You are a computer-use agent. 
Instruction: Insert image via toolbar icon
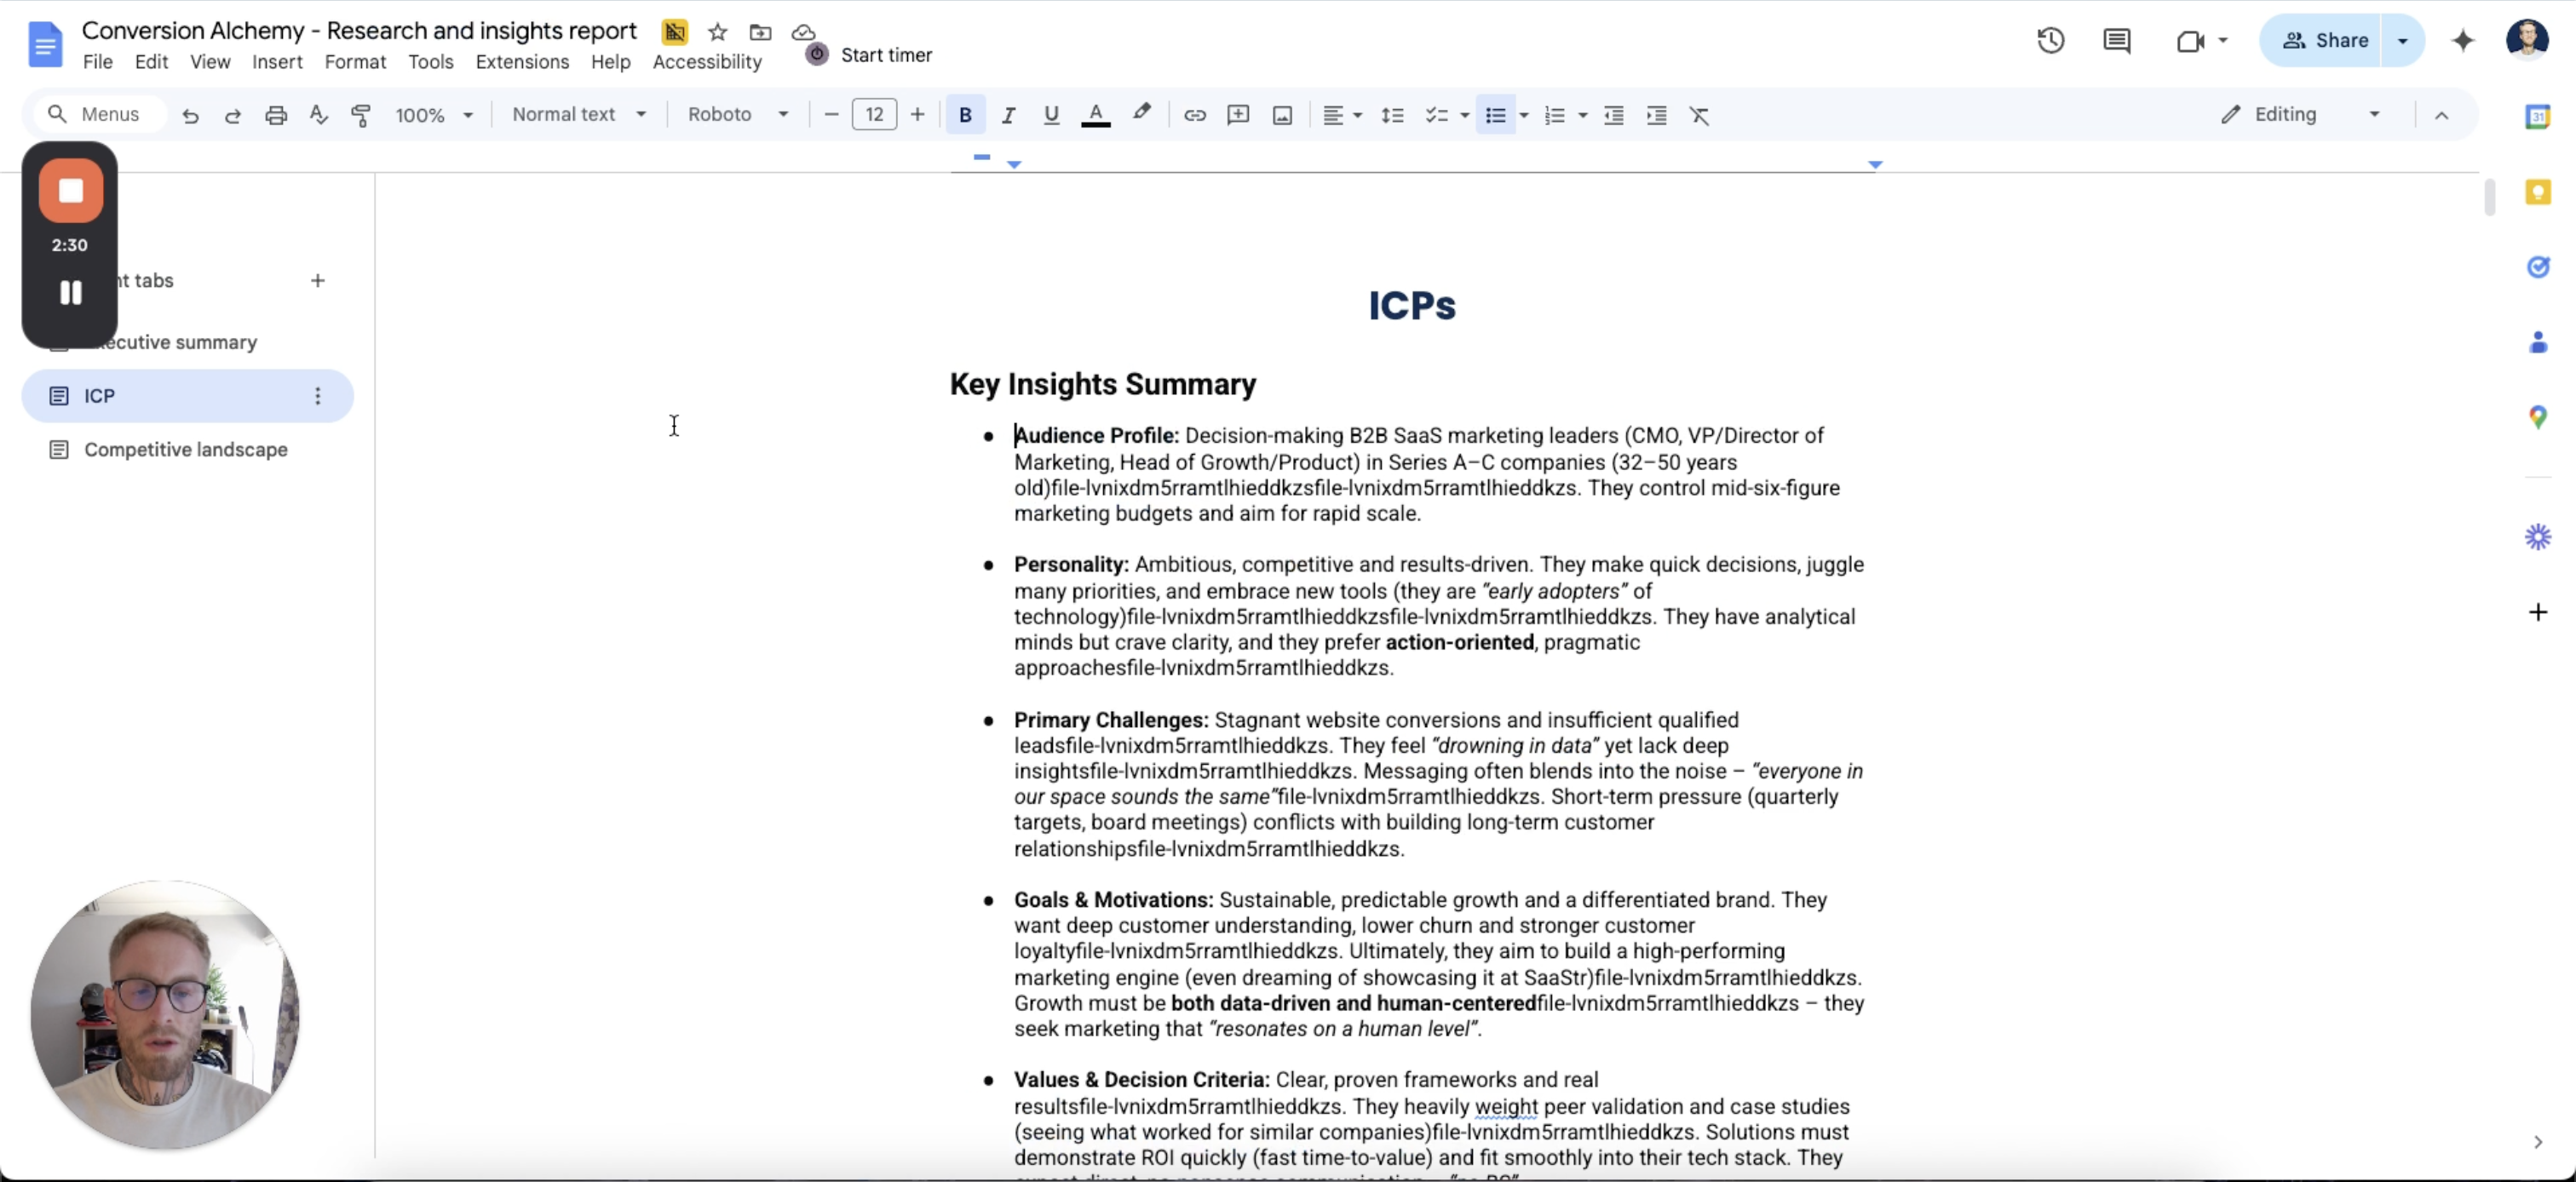1282,115
